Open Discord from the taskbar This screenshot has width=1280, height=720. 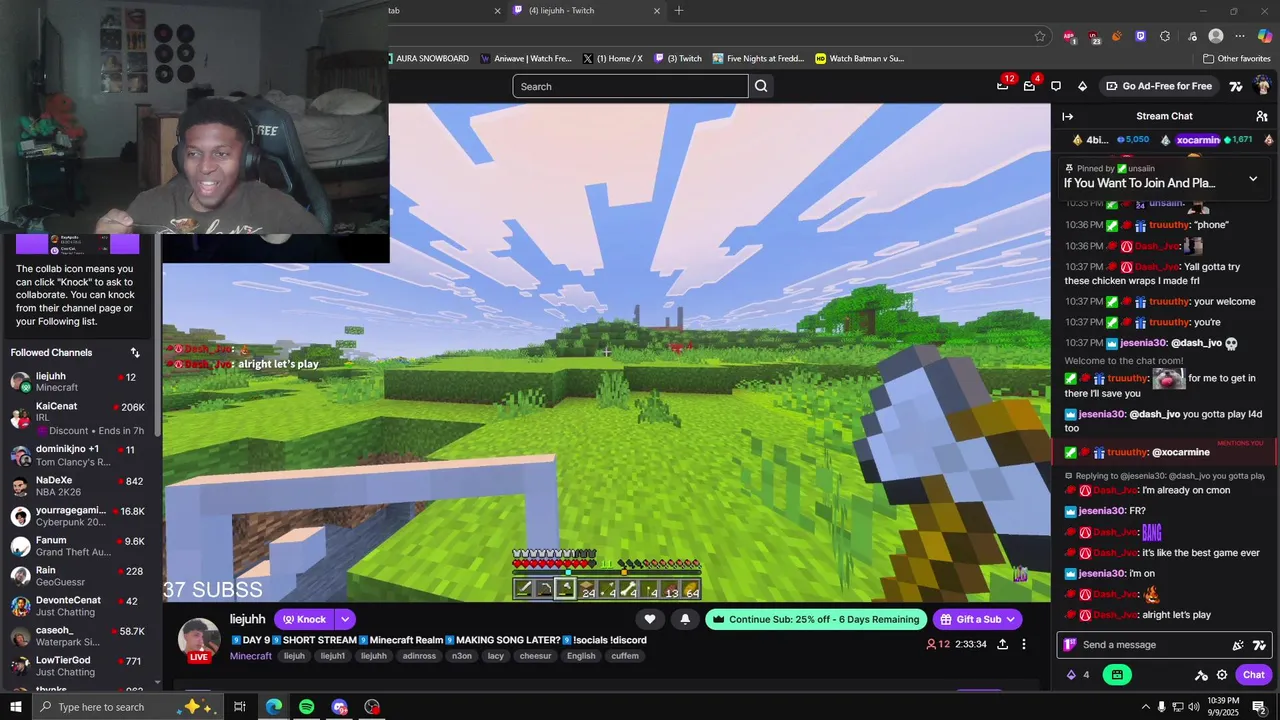(x=339, y=707)
